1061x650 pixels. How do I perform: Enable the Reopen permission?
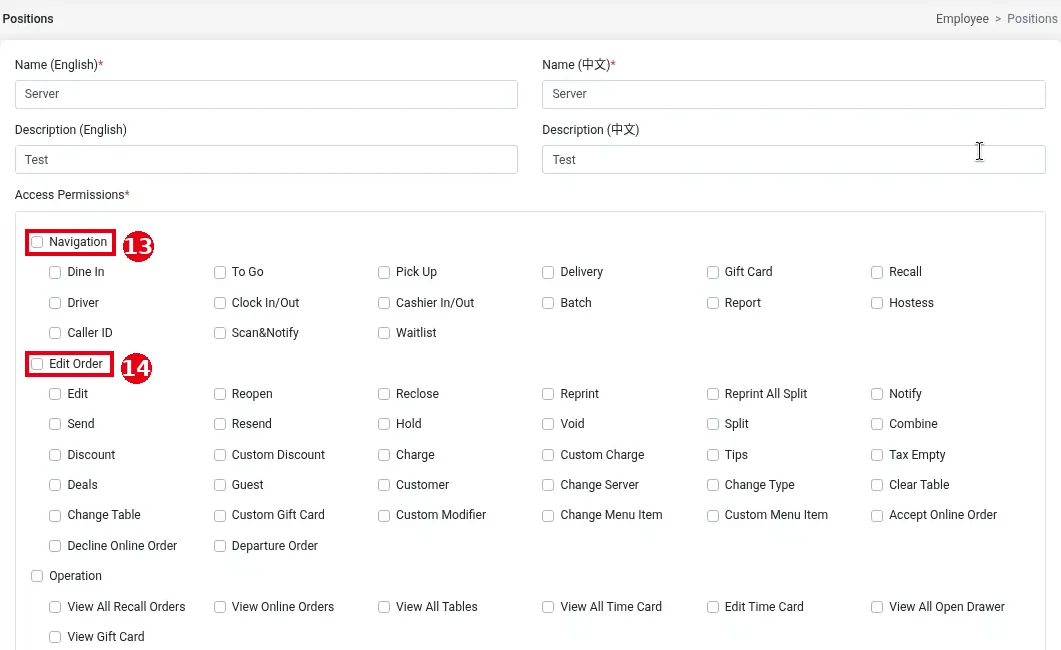click(x=220, y=394)
